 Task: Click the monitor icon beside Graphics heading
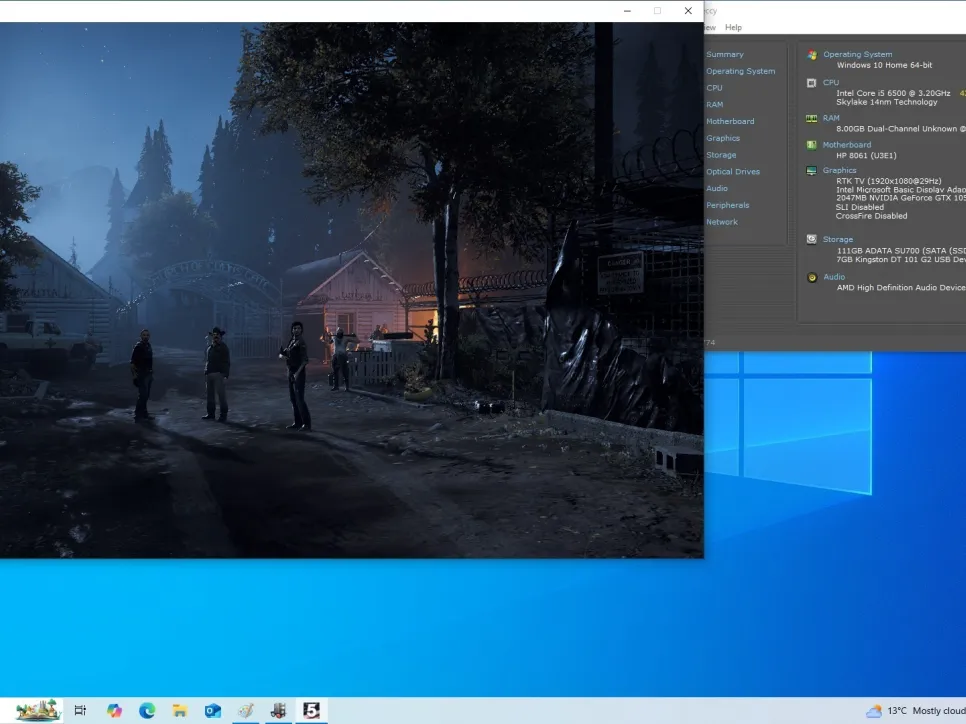coord(812,171)
